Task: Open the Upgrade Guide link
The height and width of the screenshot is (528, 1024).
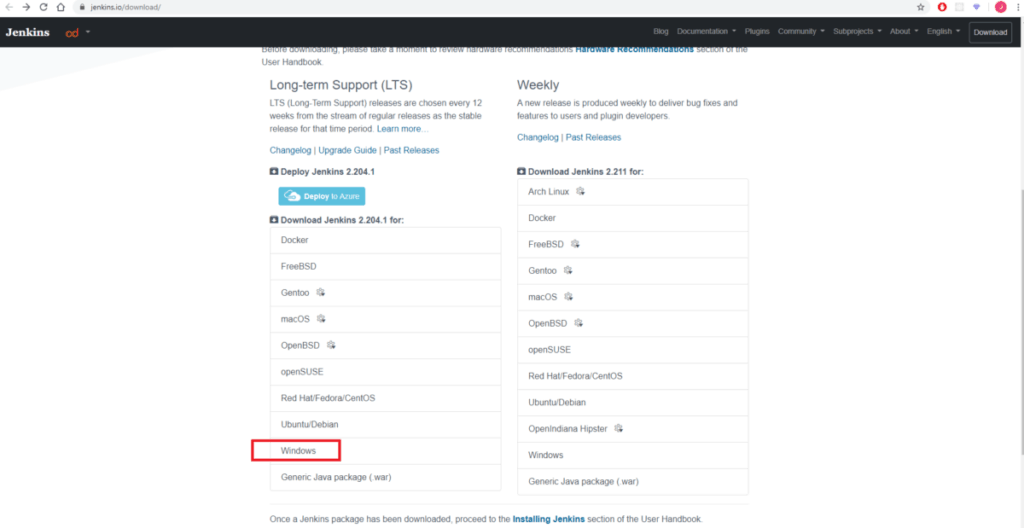Action: click(x=347, y=150)
